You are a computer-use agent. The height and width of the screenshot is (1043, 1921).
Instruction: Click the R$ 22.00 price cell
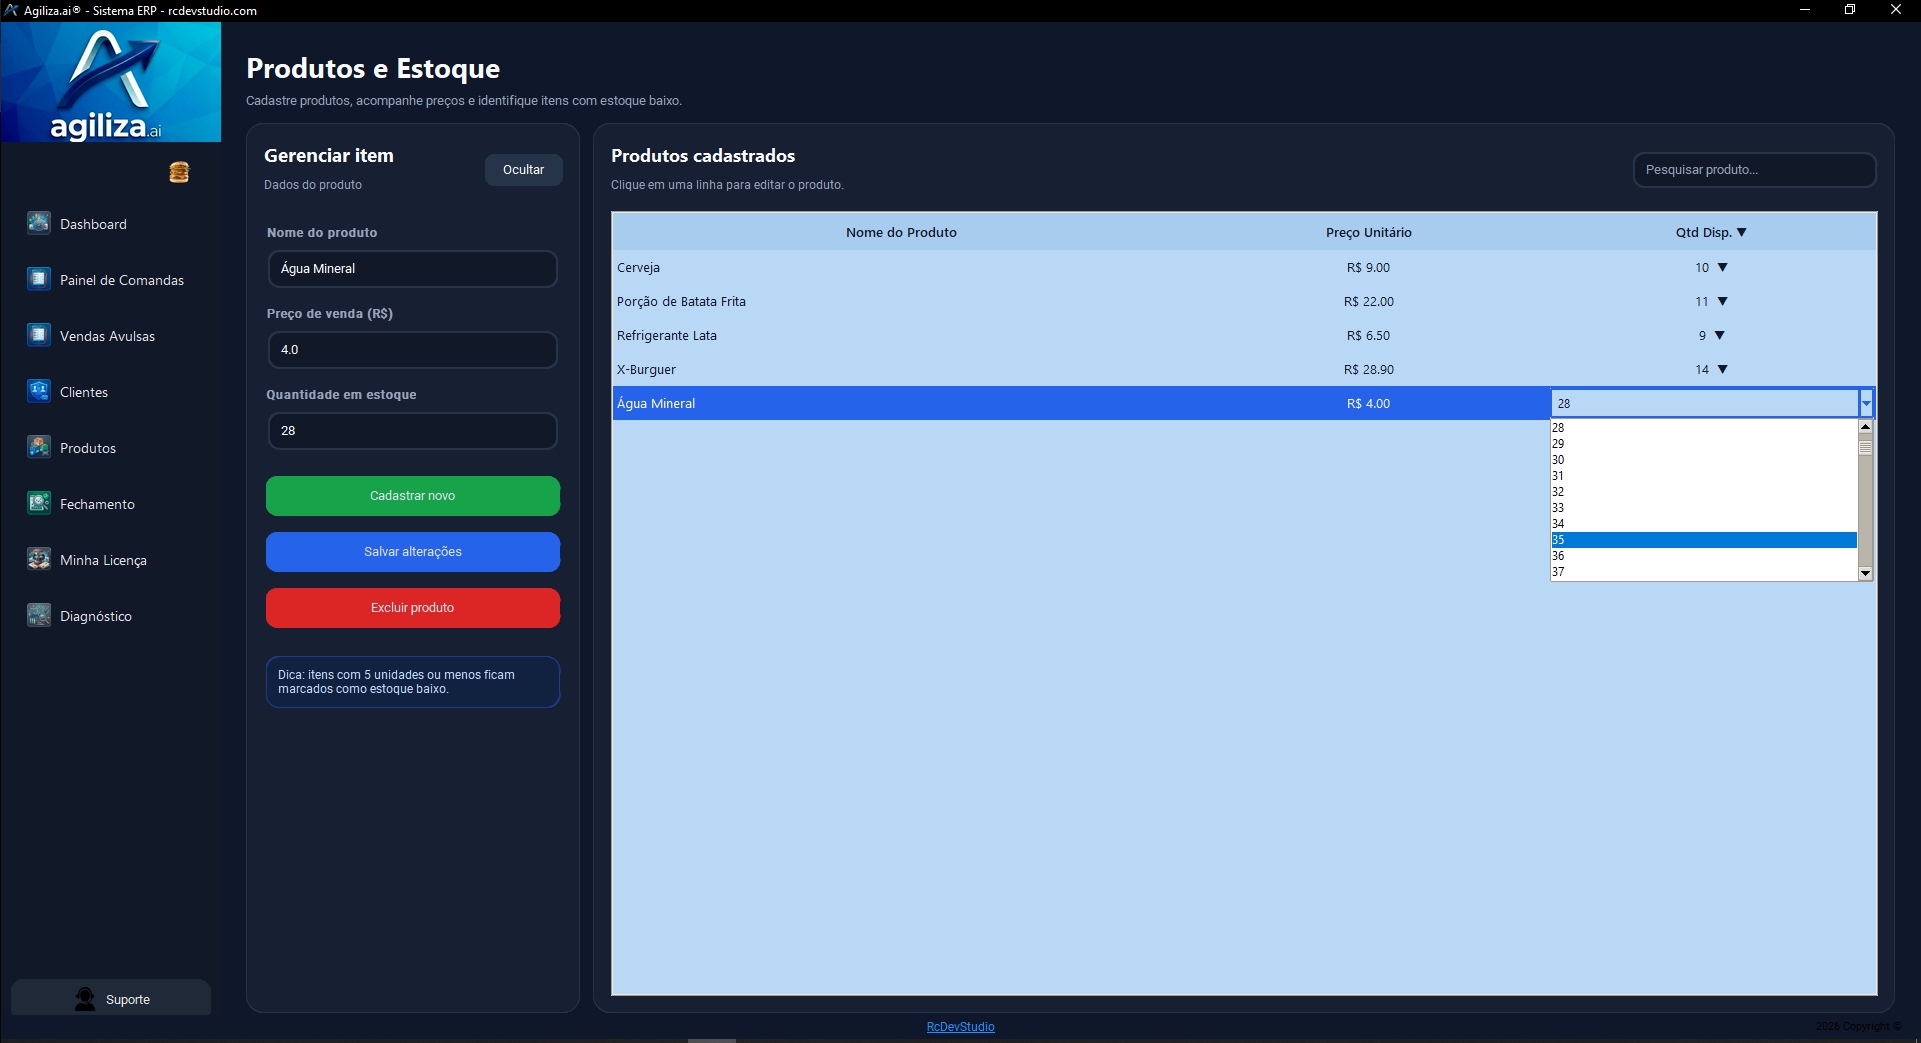(x=1369, y=301)
